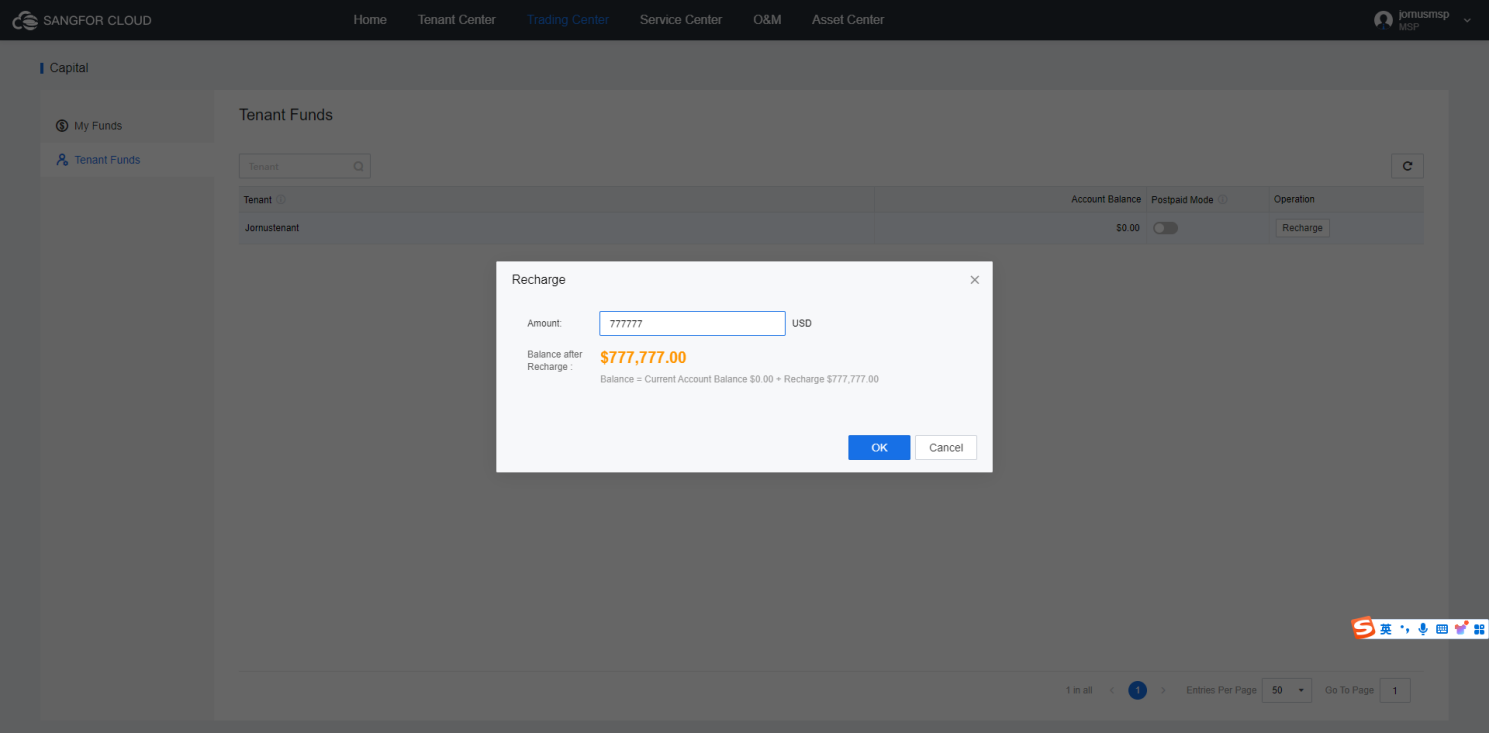The image size is (1489, 733).
Task: Confirm recharge with OK button
Action: [x=879, y=447]
